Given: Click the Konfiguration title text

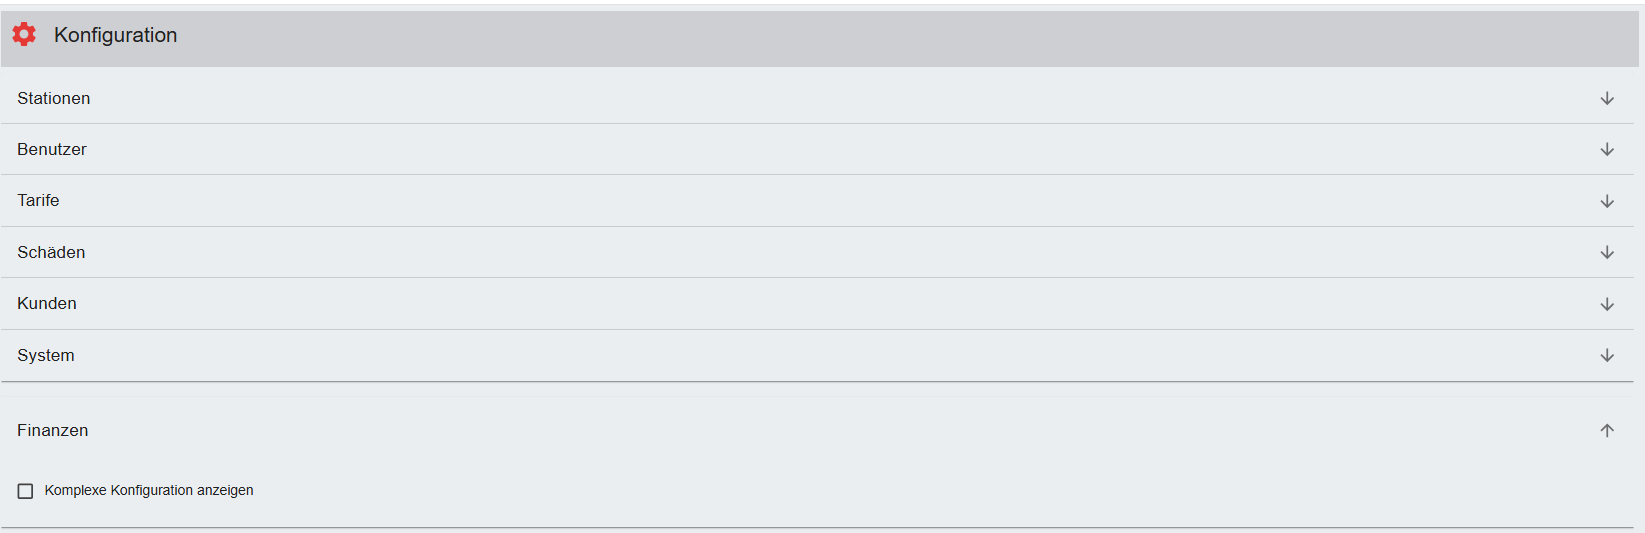Looking at the screenshot, I should pyautogui.click(x=115, y=35).
